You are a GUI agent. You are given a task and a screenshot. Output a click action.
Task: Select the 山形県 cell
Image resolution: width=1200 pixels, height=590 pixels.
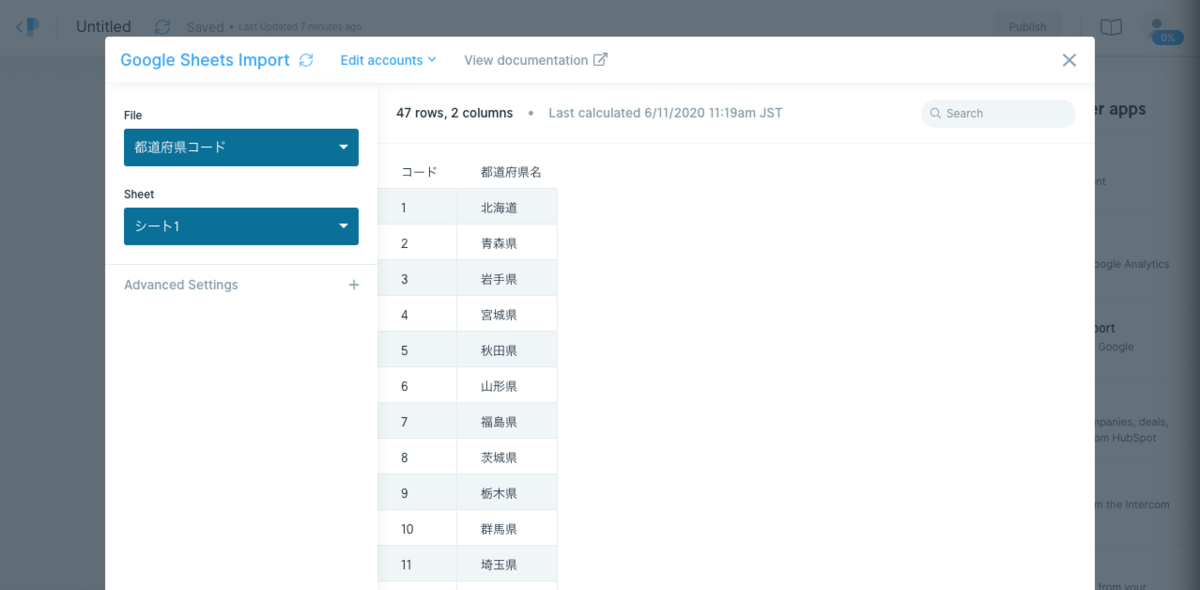(x=507, y=386)
